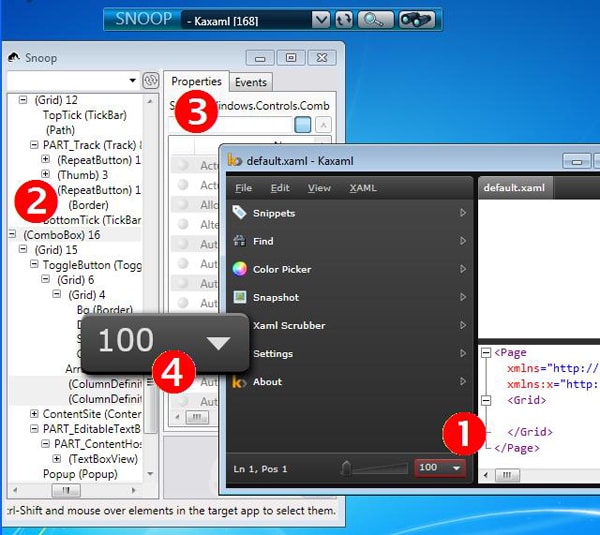Click the Kaxaml title bar logo icon

[x=235, y=160]
